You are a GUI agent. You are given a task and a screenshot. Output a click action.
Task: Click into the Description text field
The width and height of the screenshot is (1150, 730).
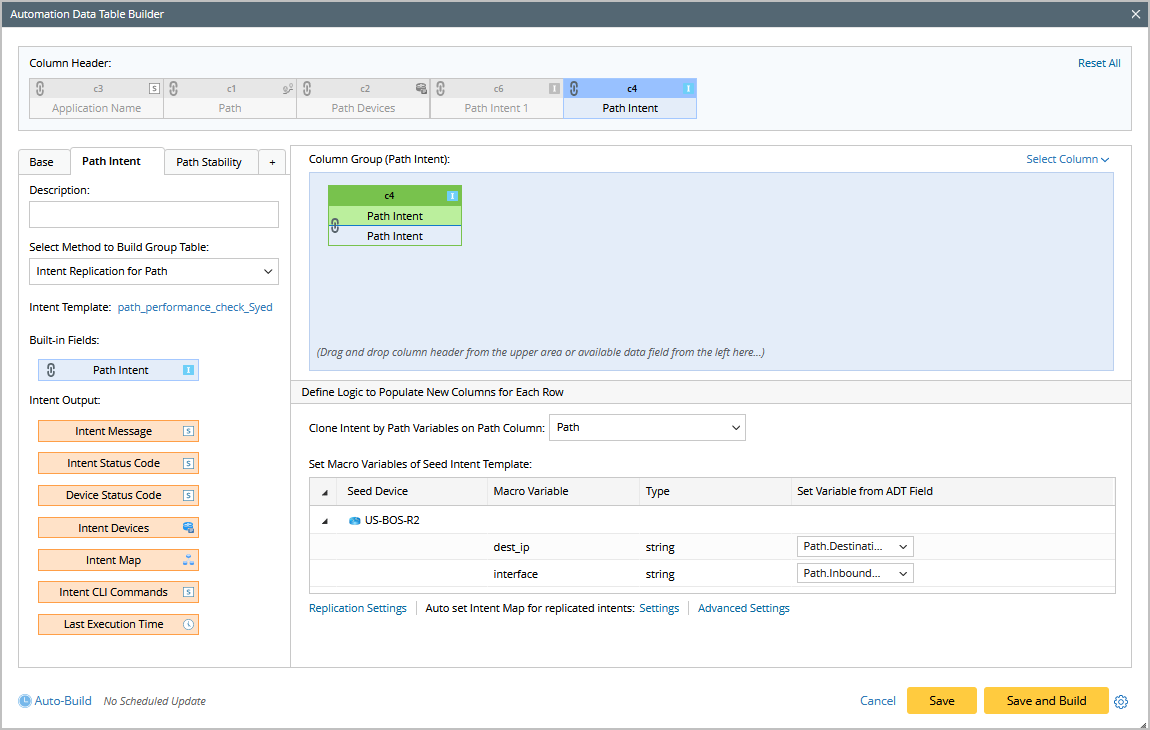coord(154,214)
